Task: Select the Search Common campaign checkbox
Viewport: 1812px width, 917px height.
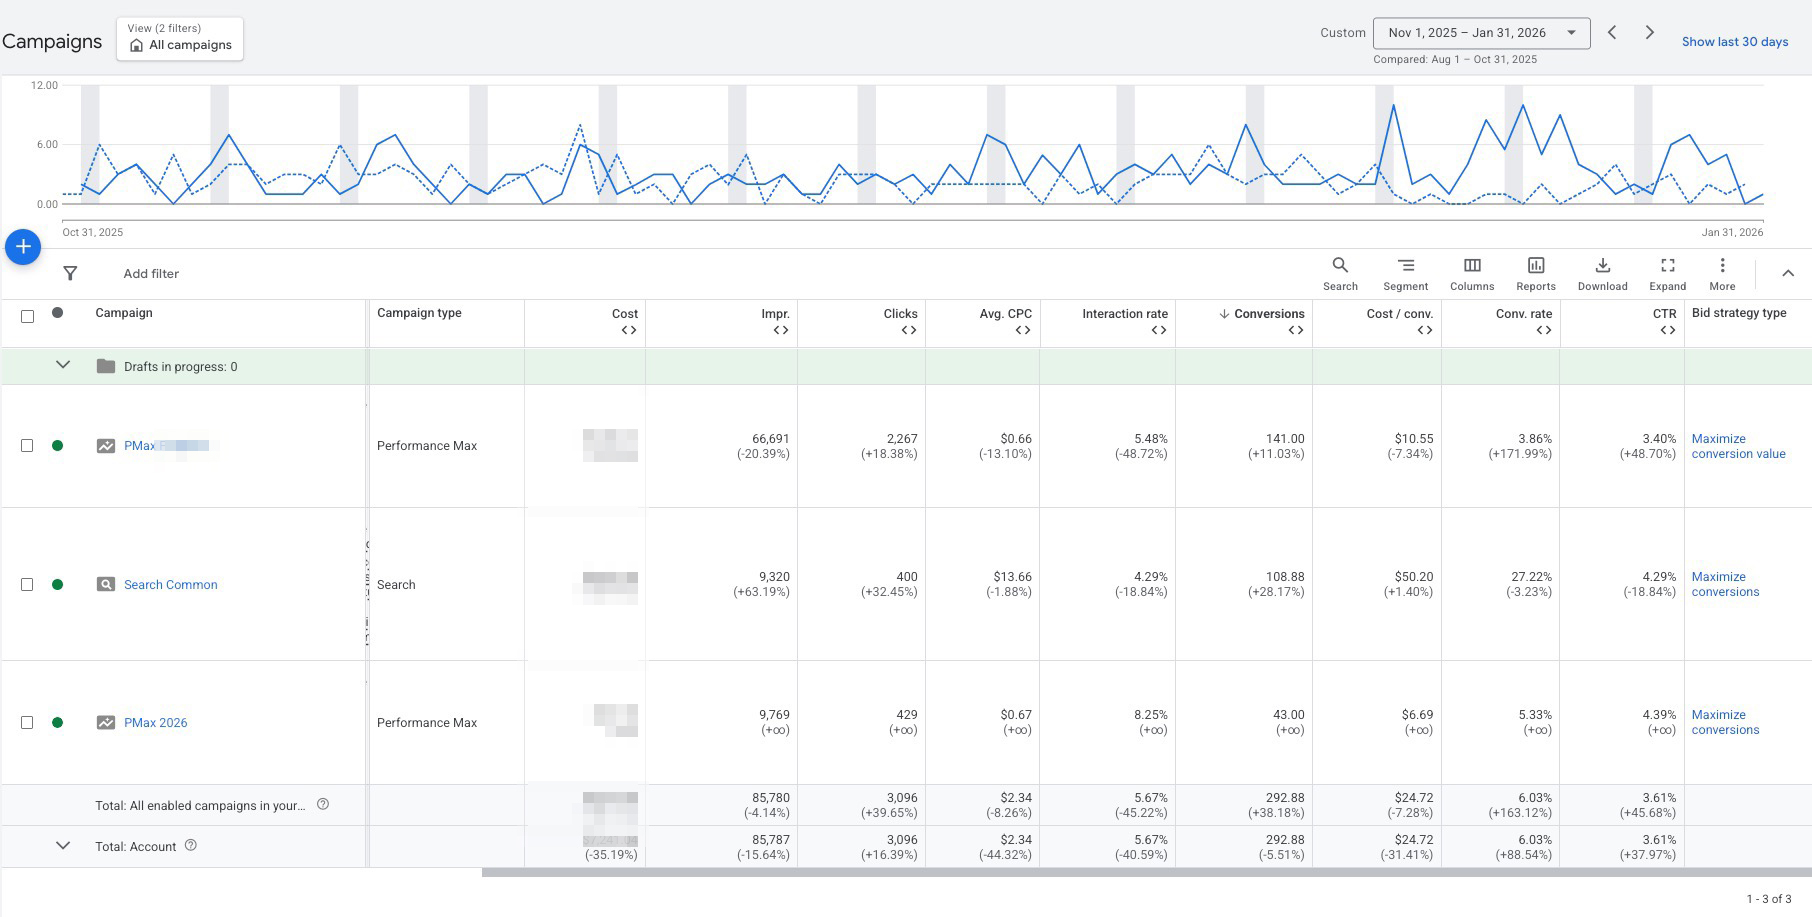Action: tap(27, 585)
